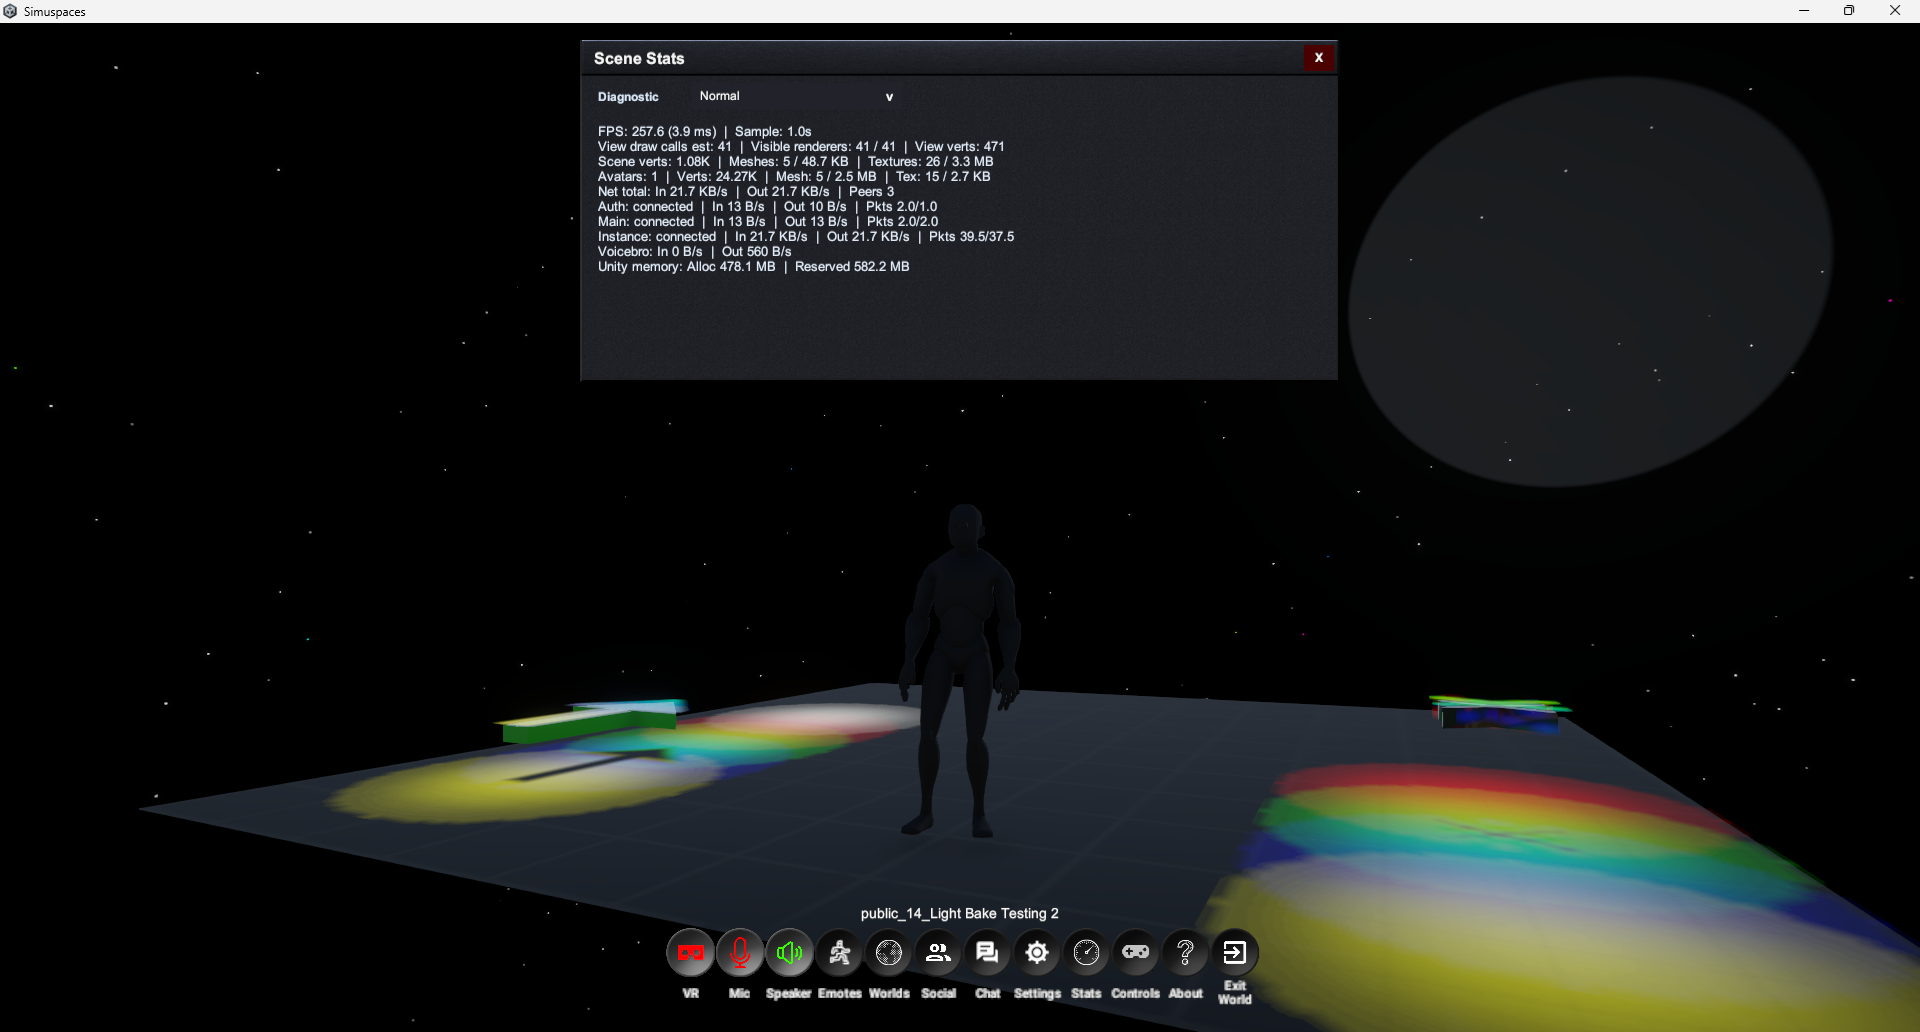
Task: Click the dark avatar figure in the scene
Action: (960, 670)
